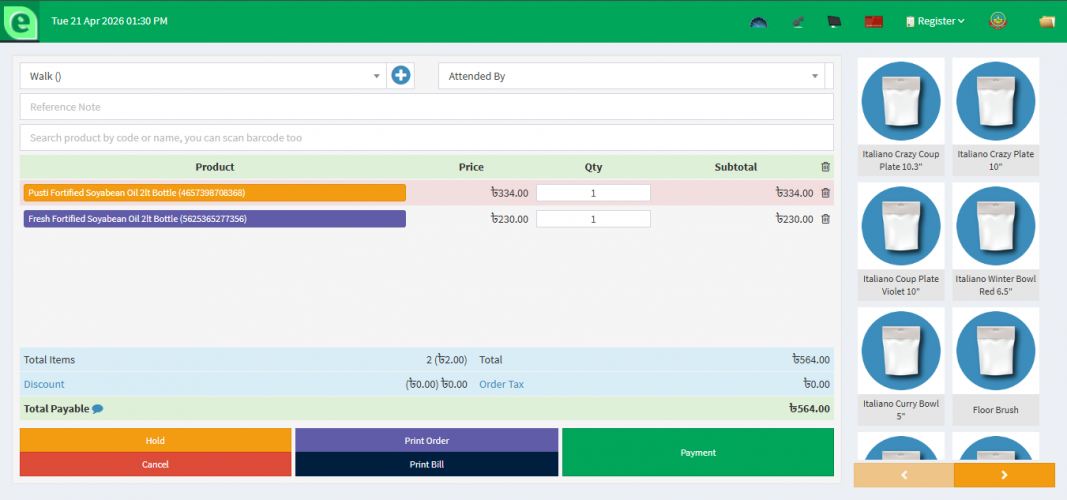The height and width of the screenshot is (500, 1067).
Task: Open the Order Tax link
Action: point(502,384)
